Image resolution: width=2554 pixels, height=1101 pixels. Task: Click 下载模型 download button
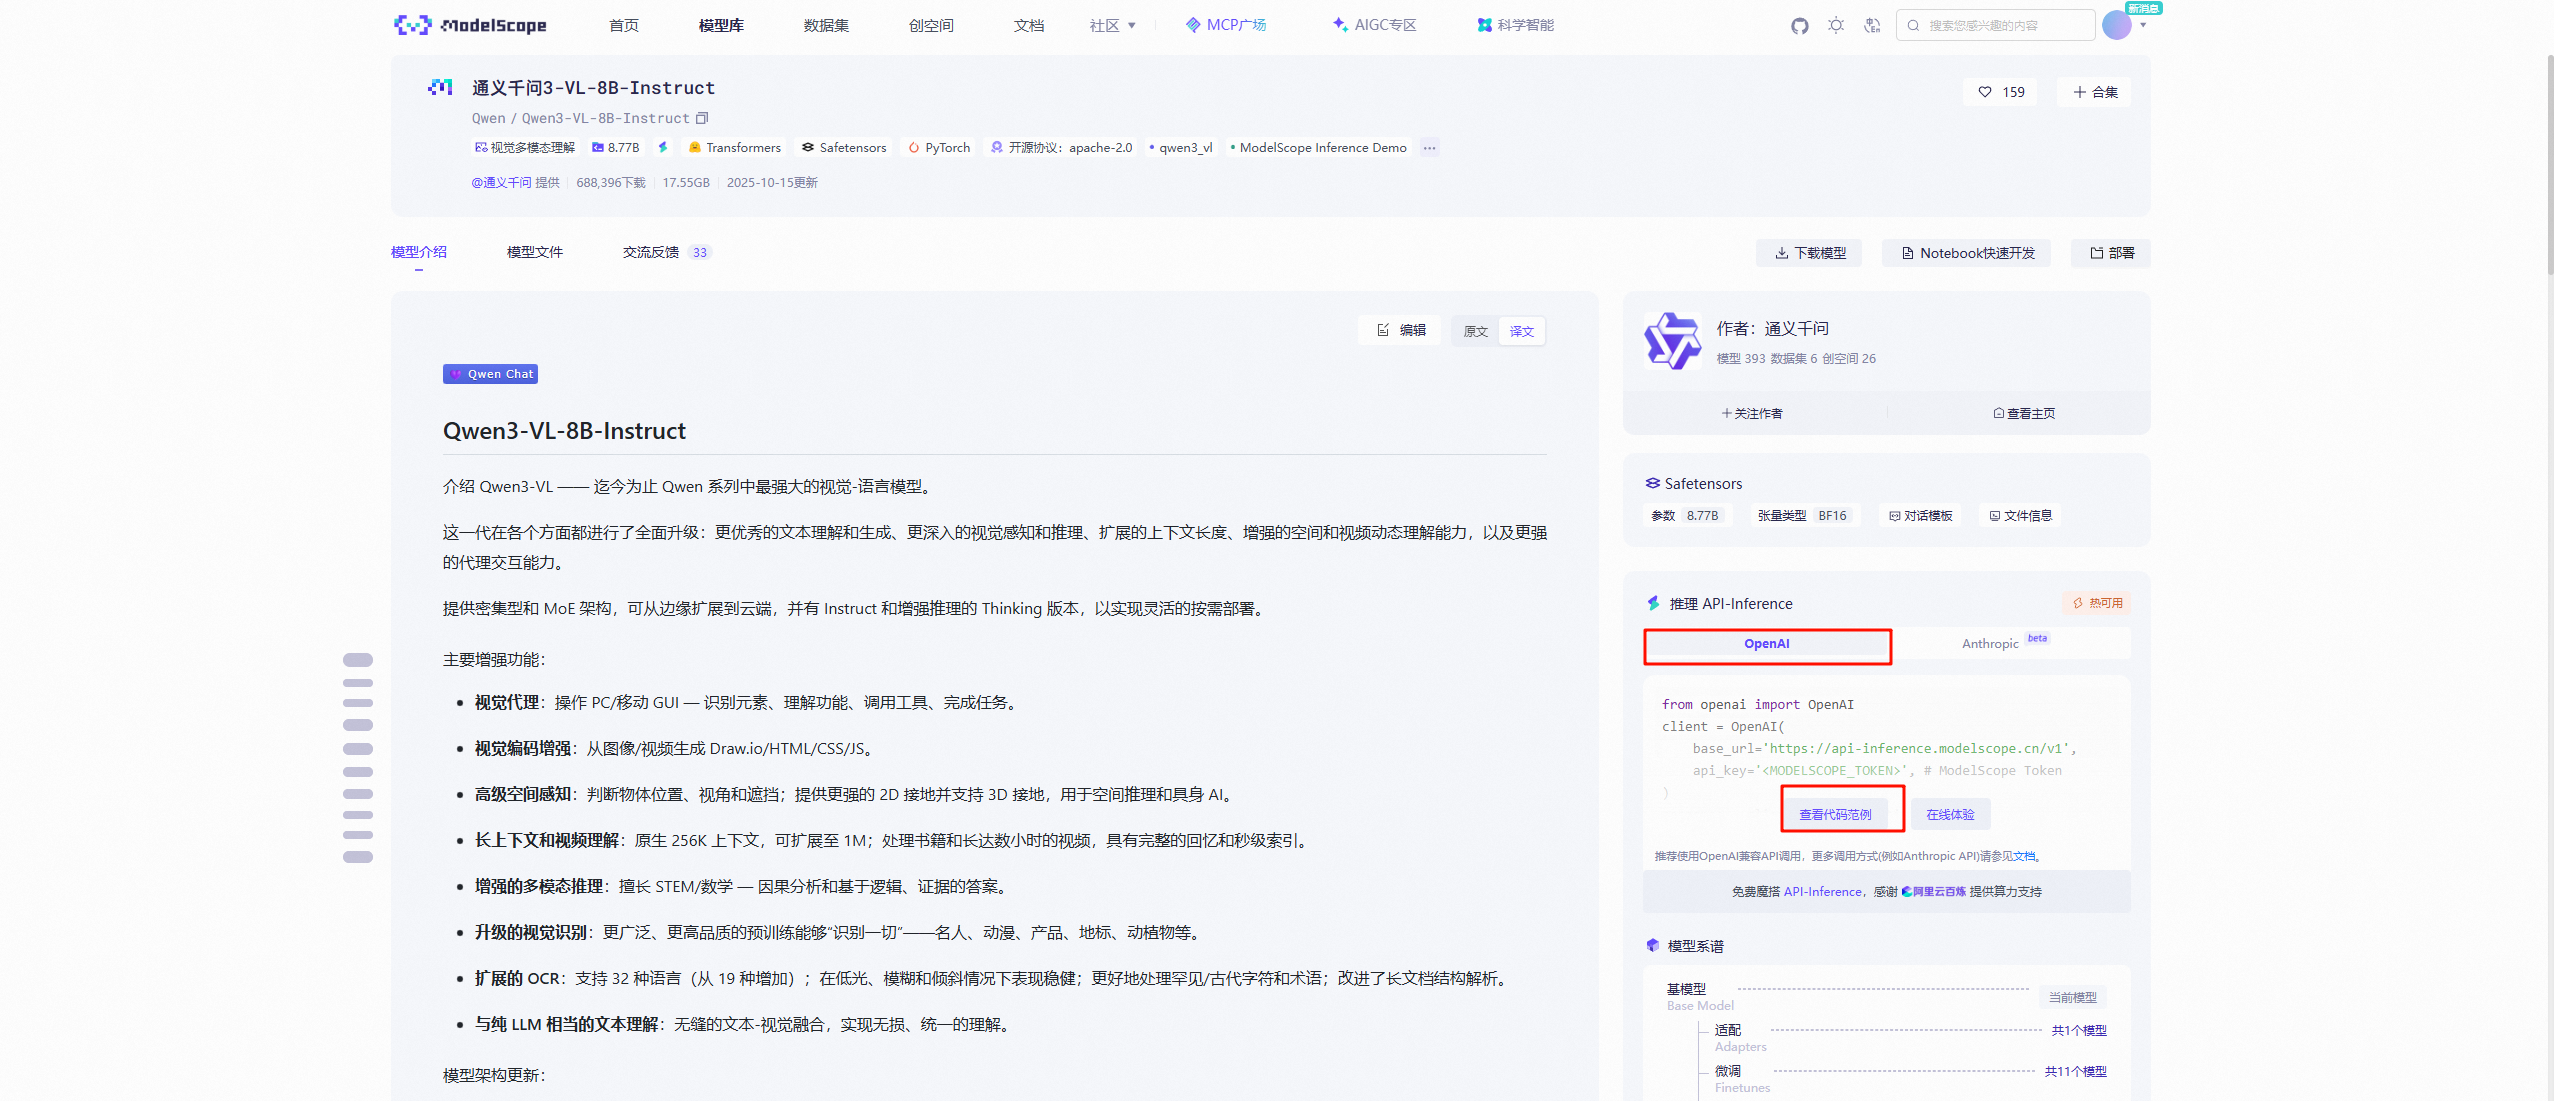point(1810,253)
